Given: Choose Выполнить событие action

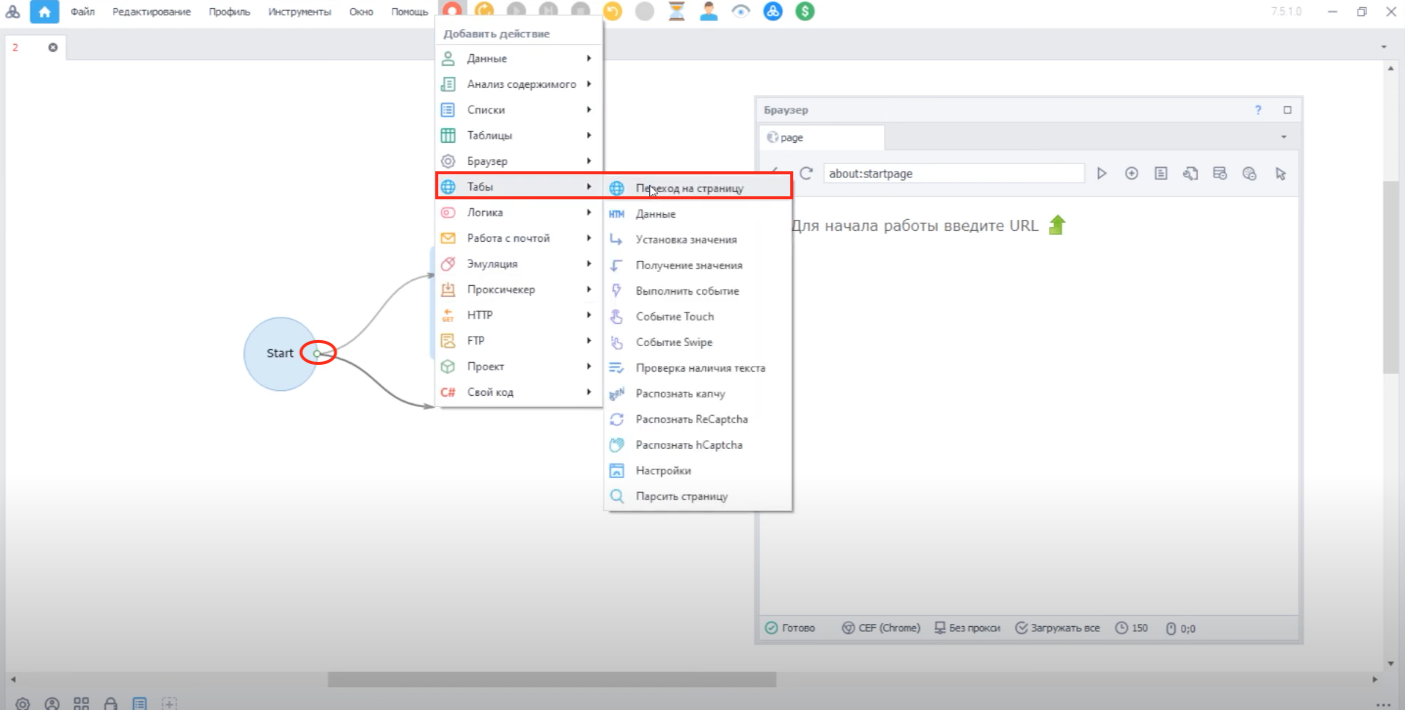Looking at the screenshot, I should pos(698,291).
